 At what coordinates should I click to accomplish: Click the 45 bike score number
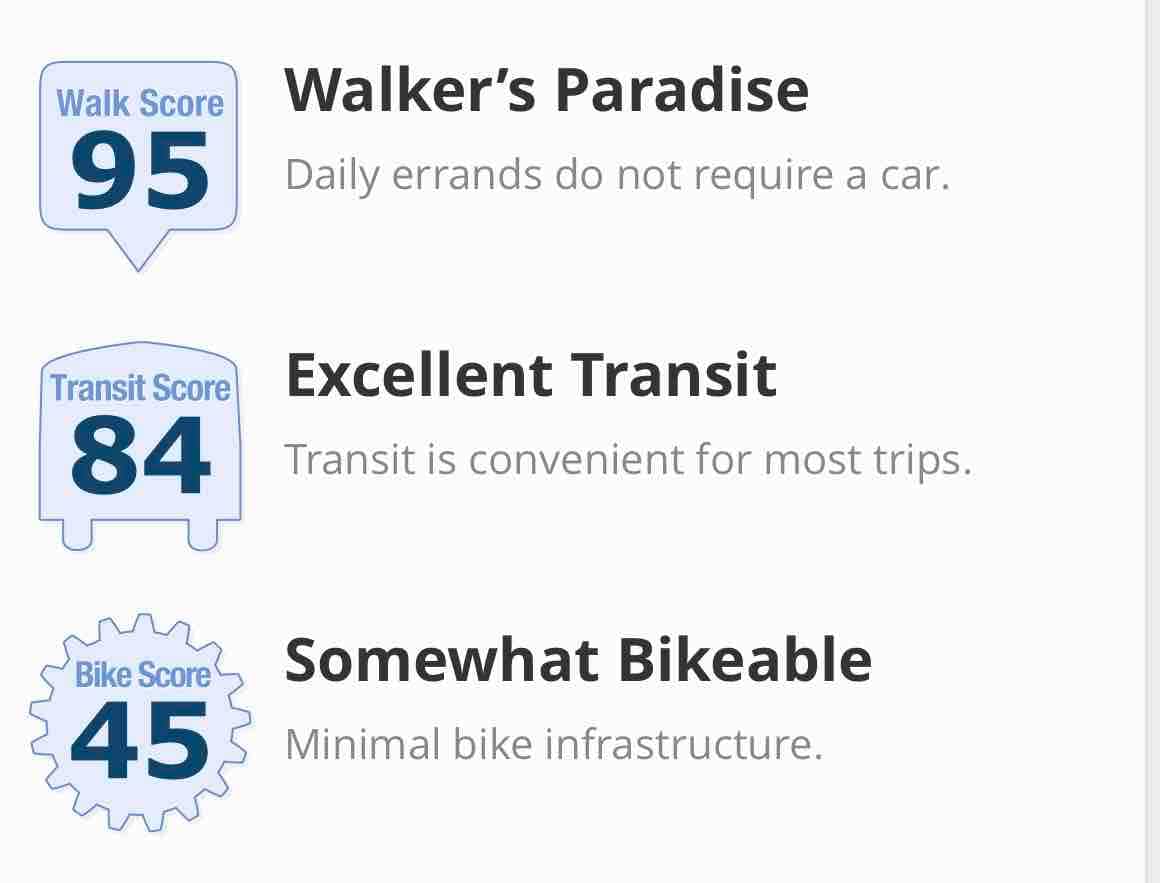pos(139,740)
